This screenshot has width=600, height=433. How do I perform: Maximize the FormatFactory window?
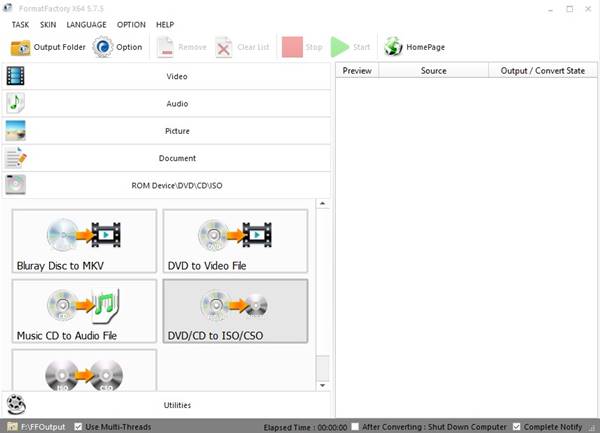click(x=570, y=9)
